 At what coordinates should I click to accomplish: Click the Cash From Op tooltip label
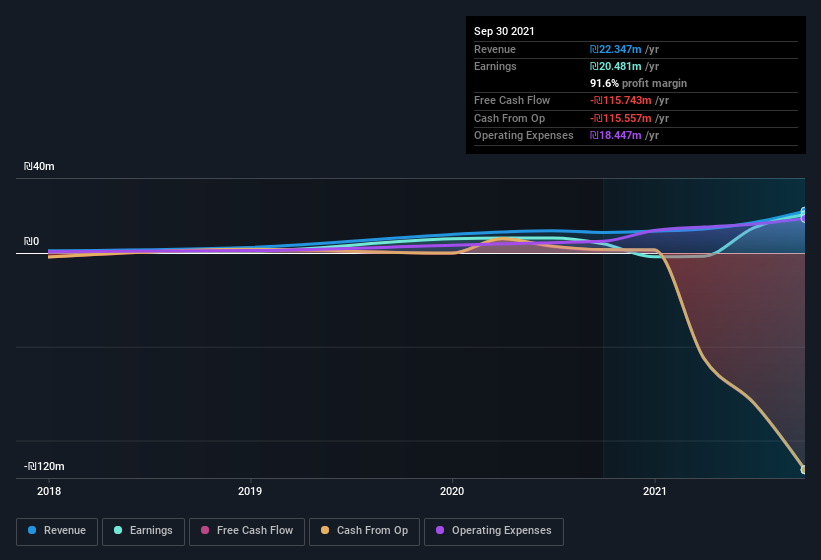point(509,118)
